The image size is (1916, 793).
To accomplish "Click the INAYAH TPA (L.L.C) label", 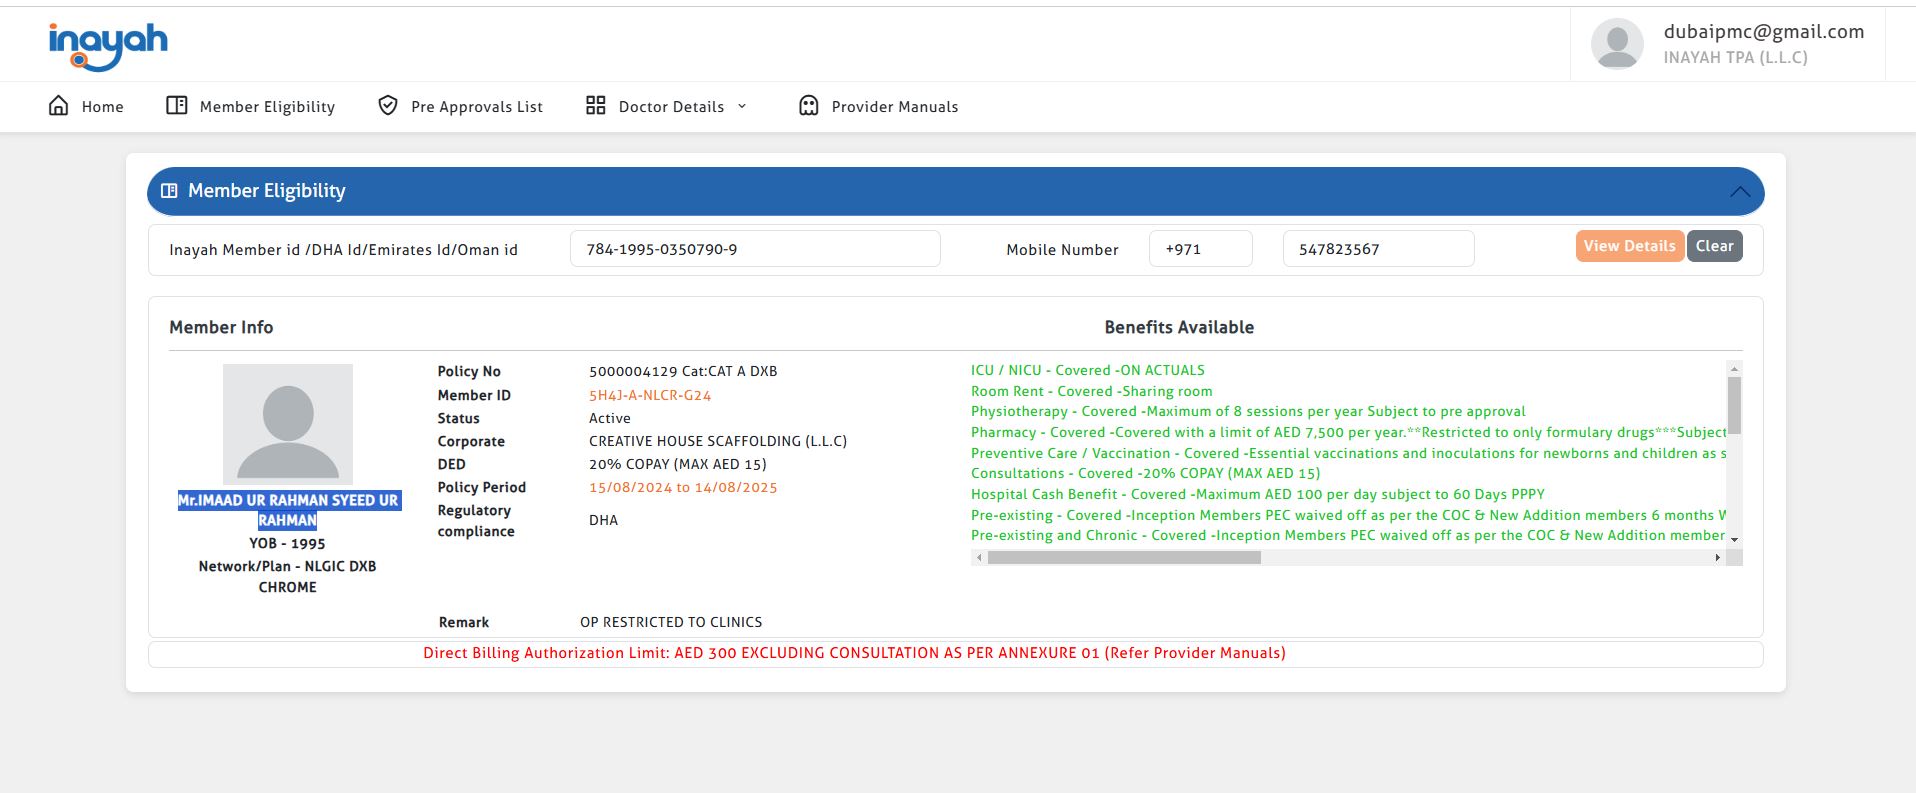I will [1736, 58].
